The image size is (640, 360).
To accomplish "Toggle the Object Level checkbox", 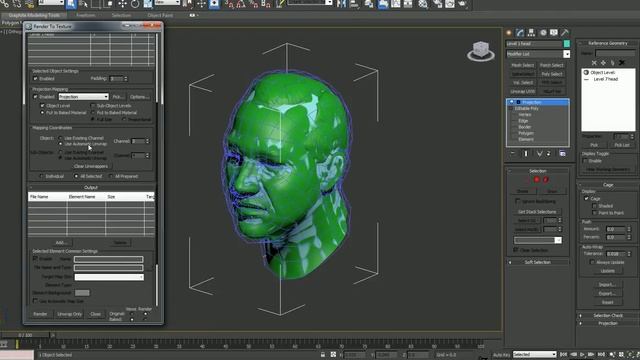I will (42, 106).
